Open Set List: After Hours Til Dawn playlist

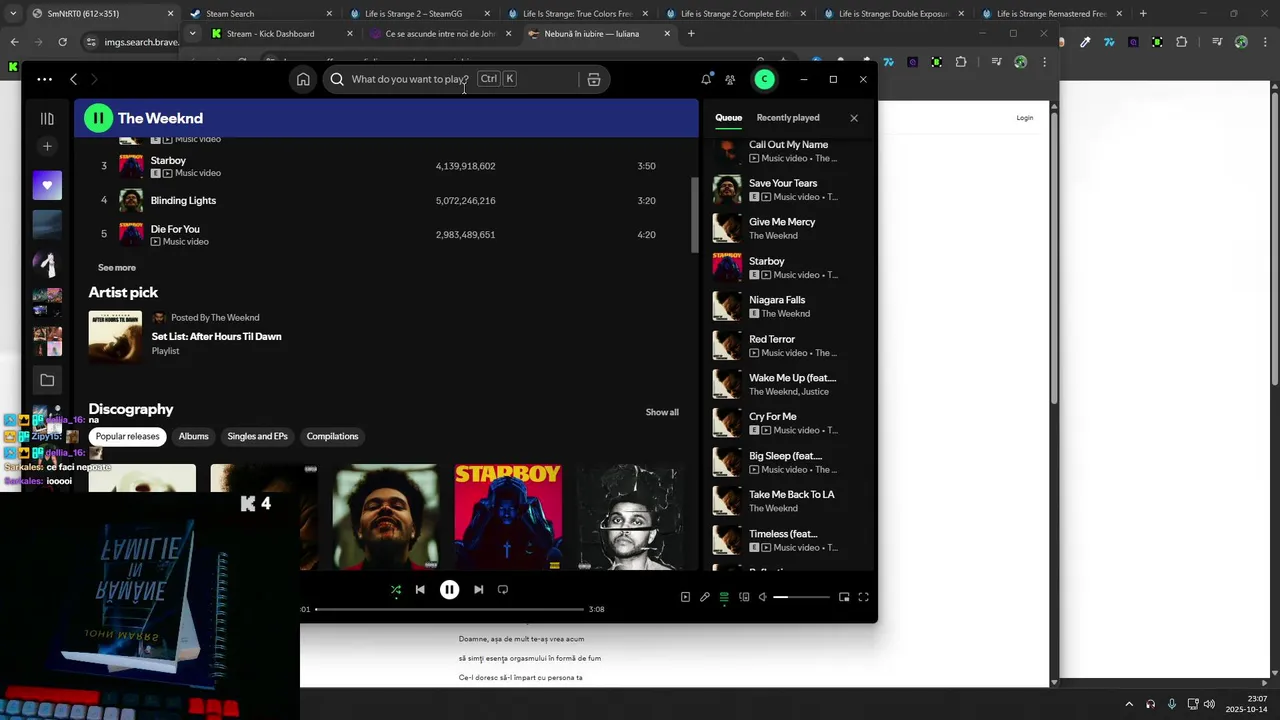click(x=216, y=337)
